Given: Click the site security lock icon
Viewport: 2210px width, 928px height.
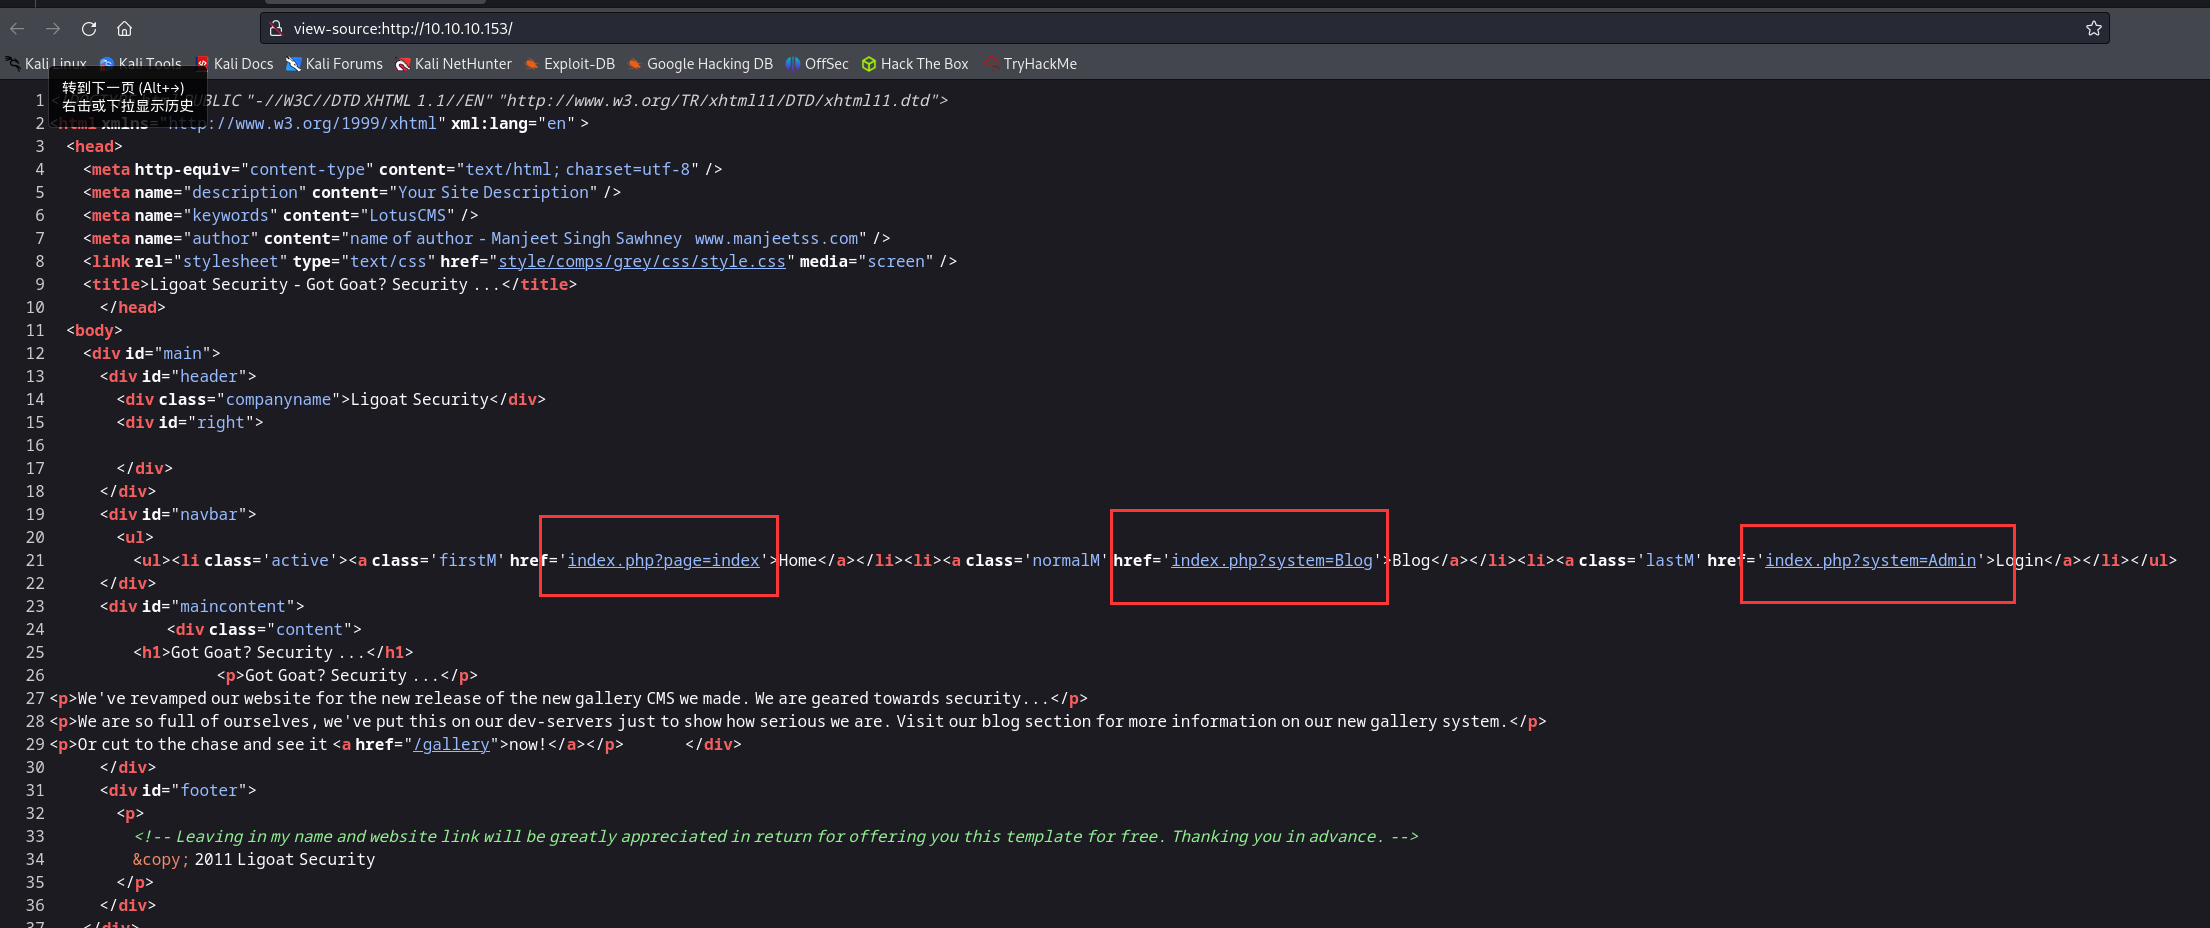Looking at the screenshot, I should [x=276, y=28].
